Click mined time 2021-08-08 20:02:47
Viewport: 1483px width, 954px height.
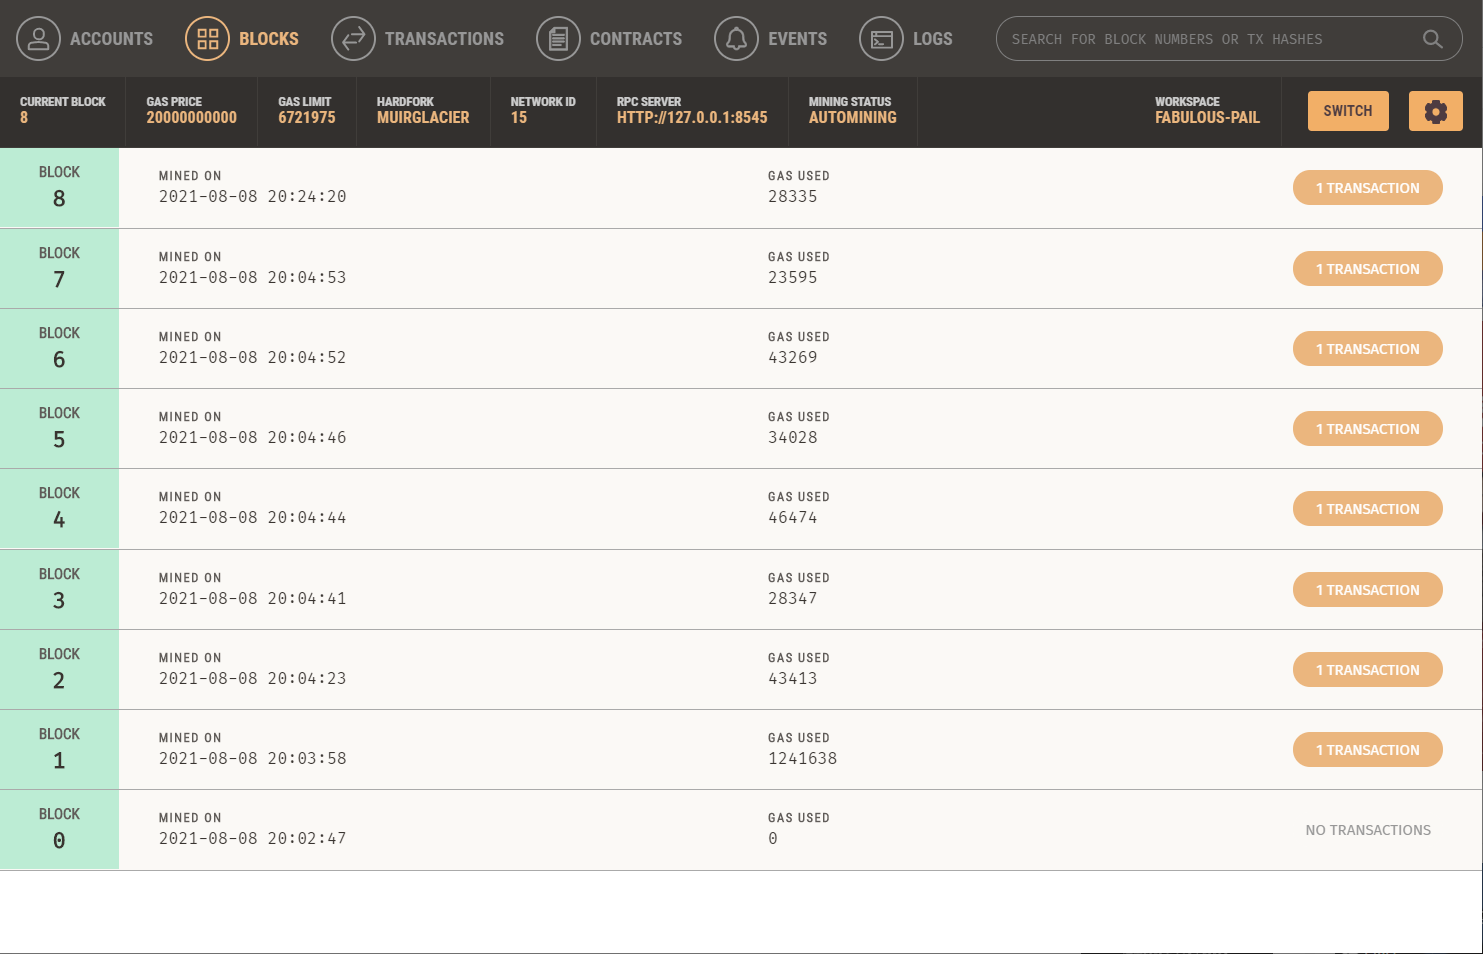(x=252, y=839)
